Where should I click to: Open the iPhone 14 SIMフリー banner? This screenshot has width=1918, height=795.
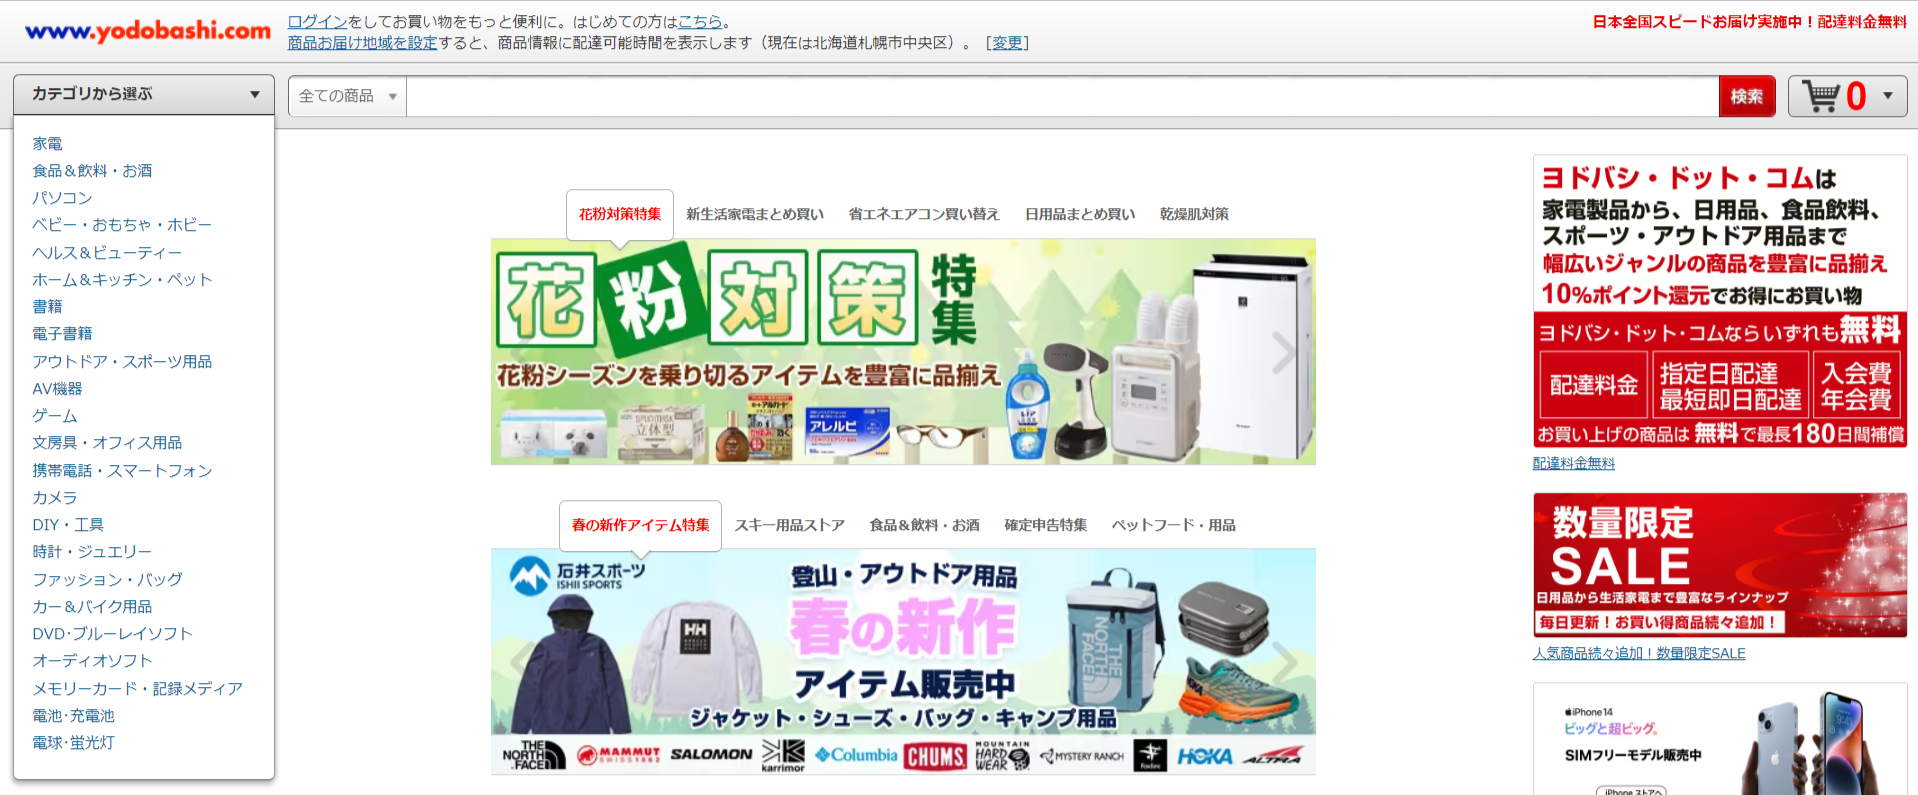(1720, 739)
